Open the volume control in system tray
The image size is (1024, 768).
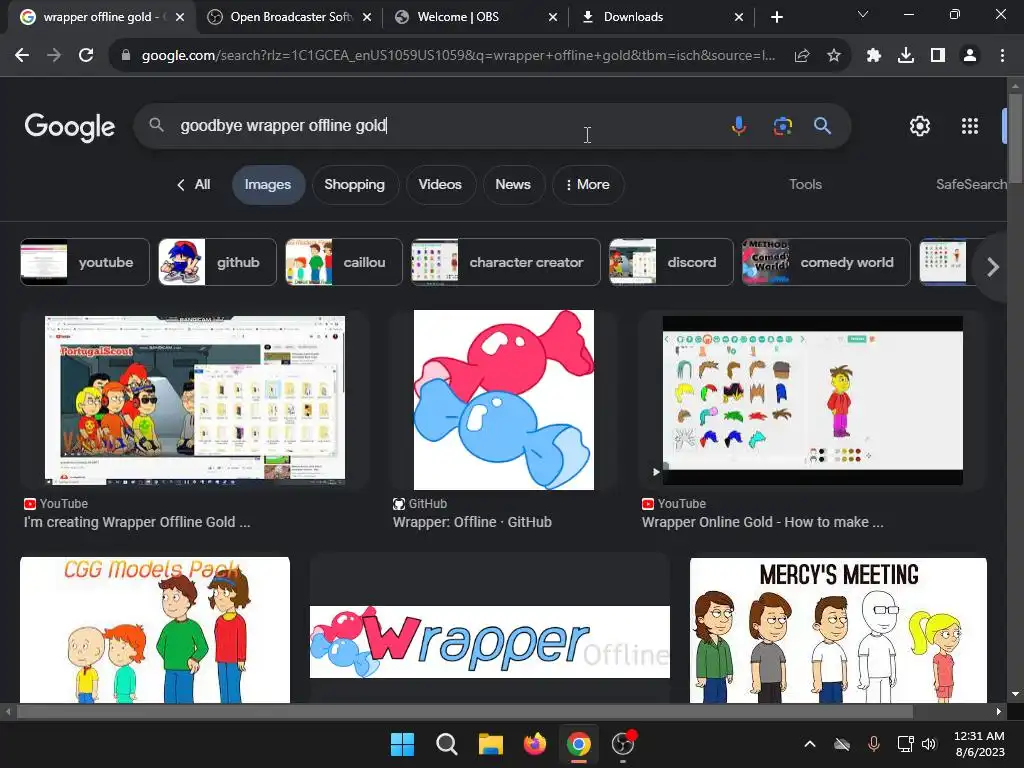[x=929, y=744]
